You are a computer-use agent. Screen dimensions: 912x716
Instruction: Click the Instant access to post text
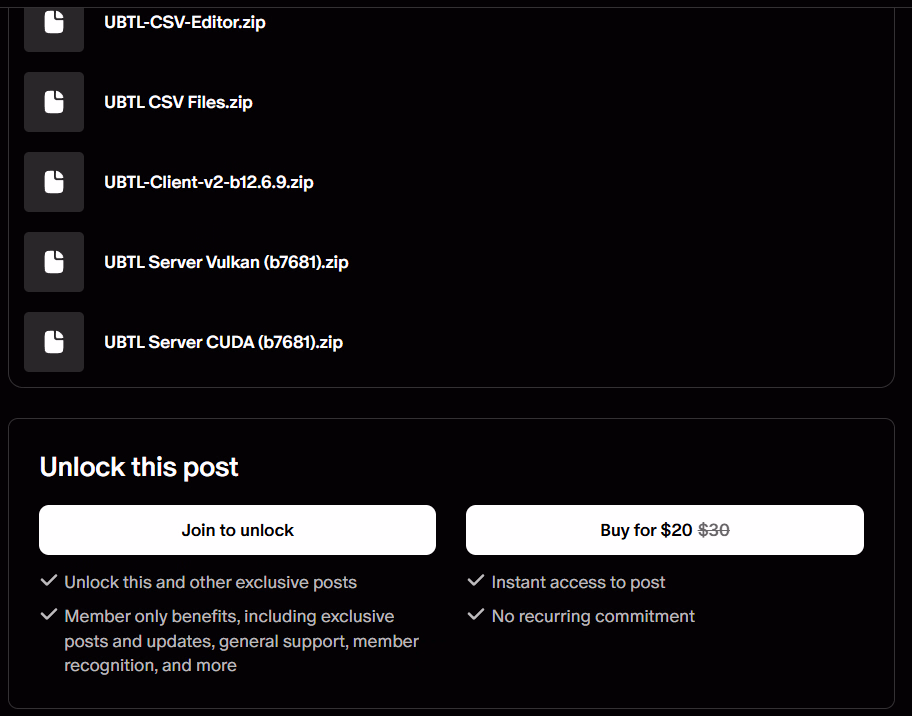pos(578,582)
